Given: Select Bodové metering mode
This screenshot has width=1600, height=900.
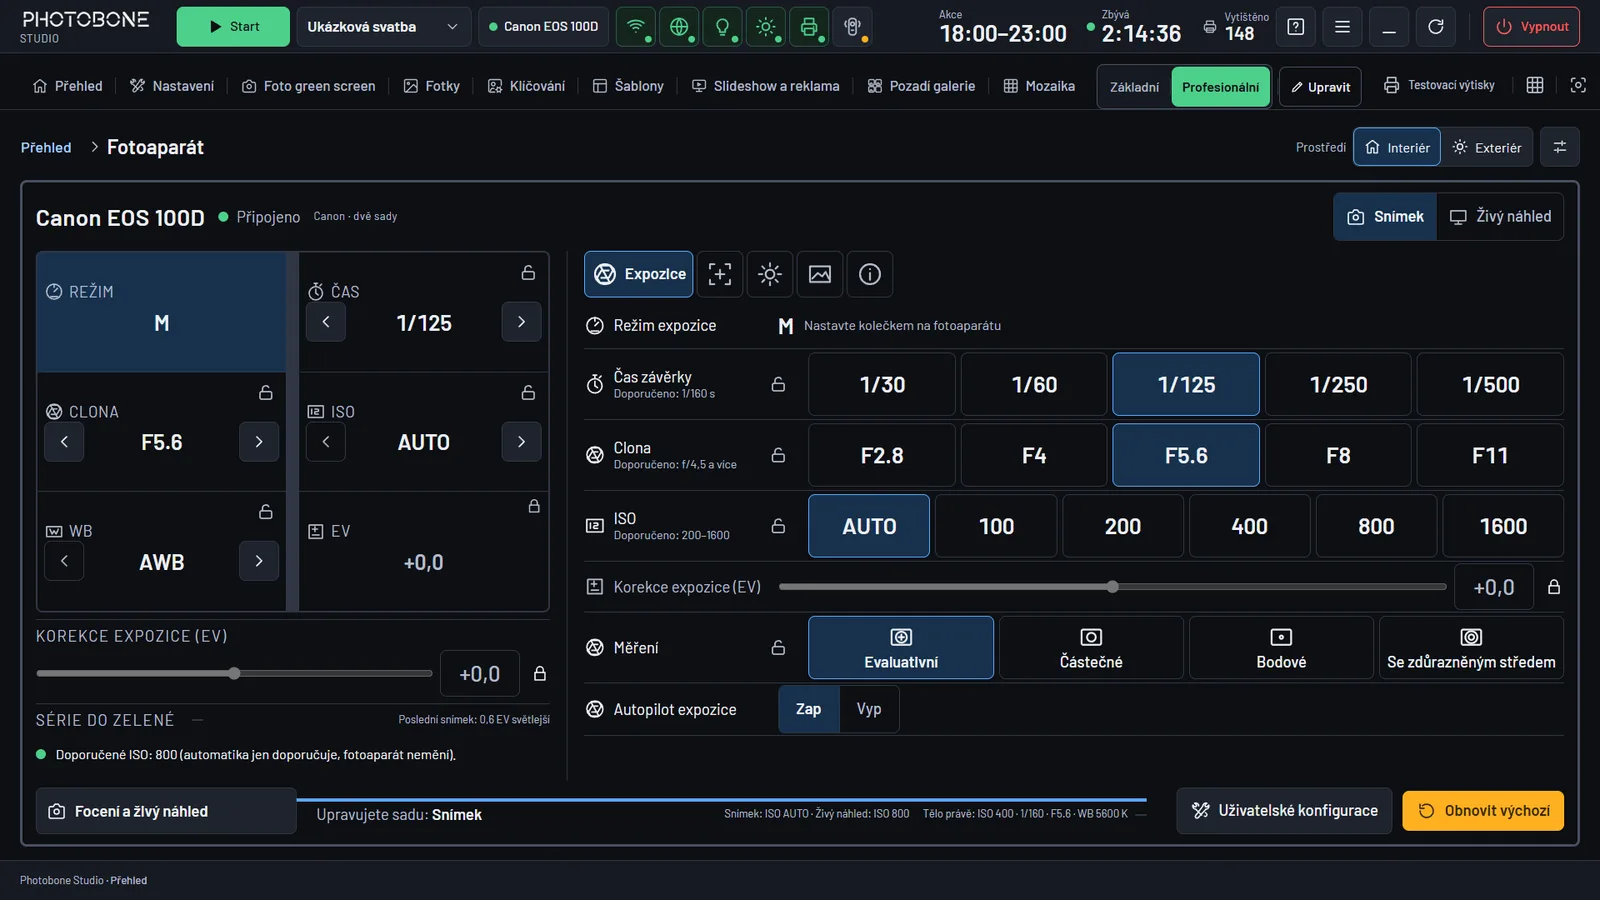Looking at the screenshot, I should point(1281,648).
